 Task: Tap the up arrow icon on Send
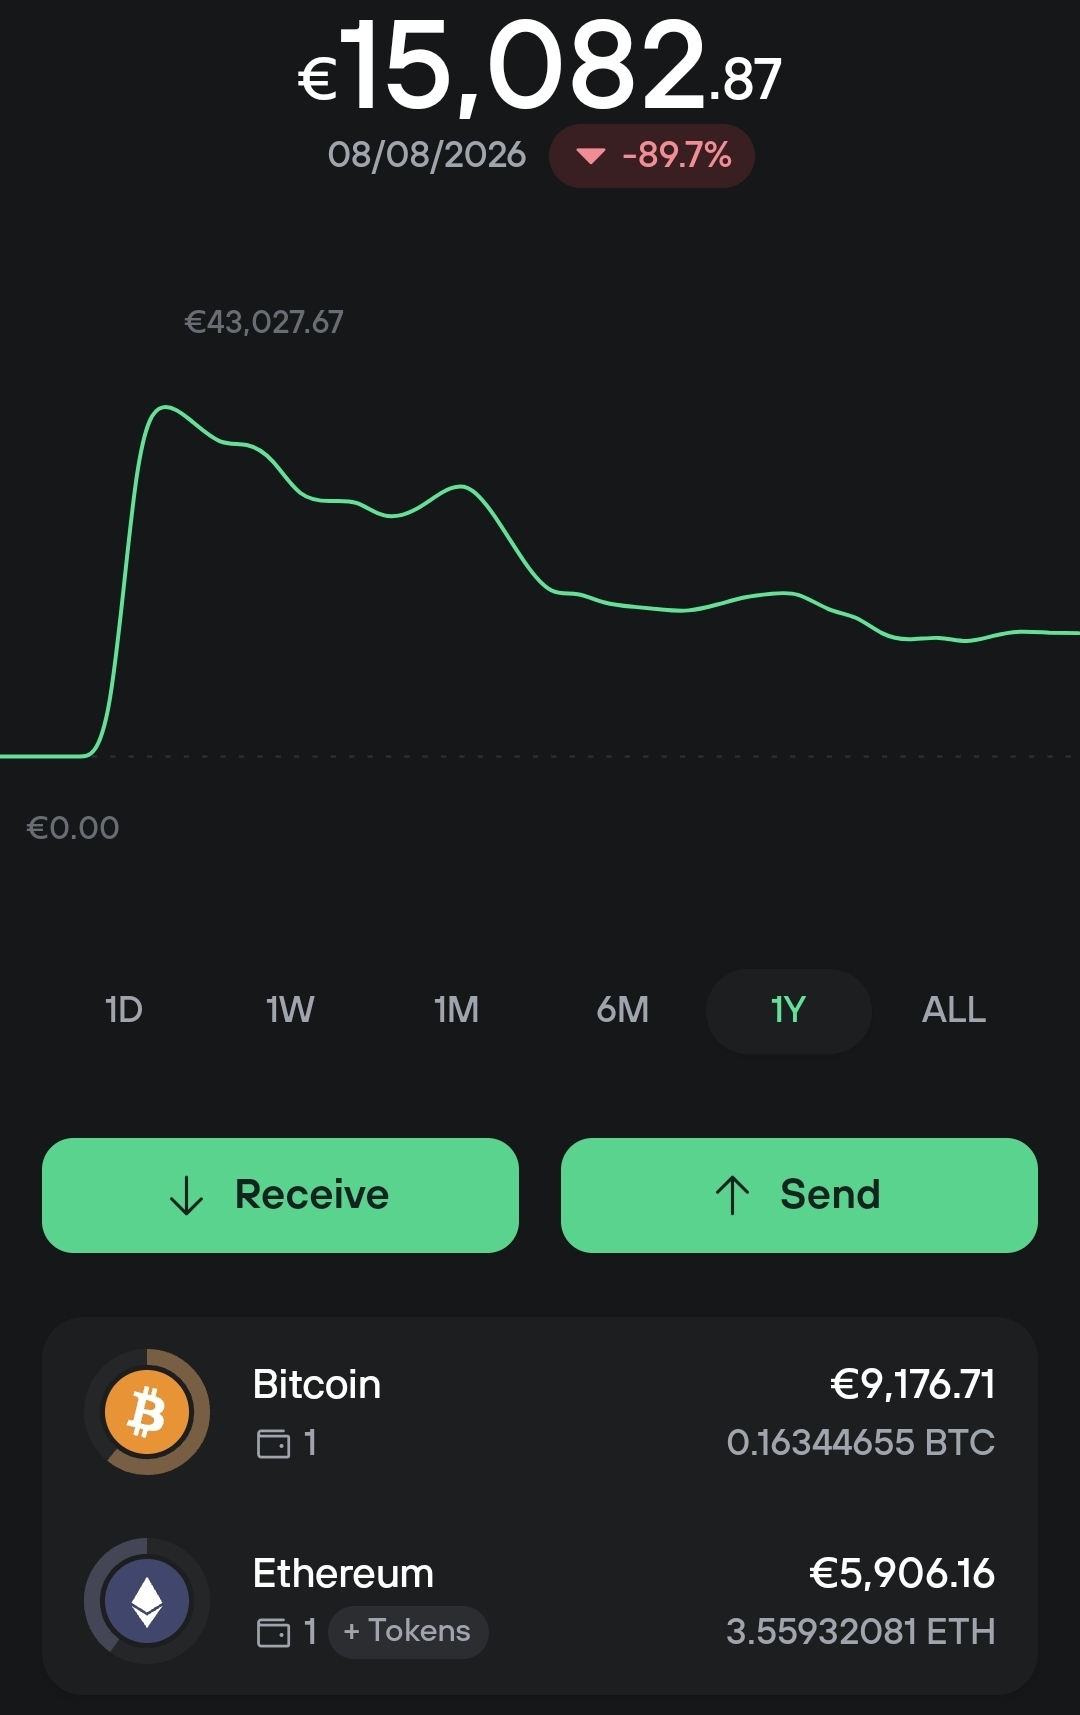(732, 1195)
